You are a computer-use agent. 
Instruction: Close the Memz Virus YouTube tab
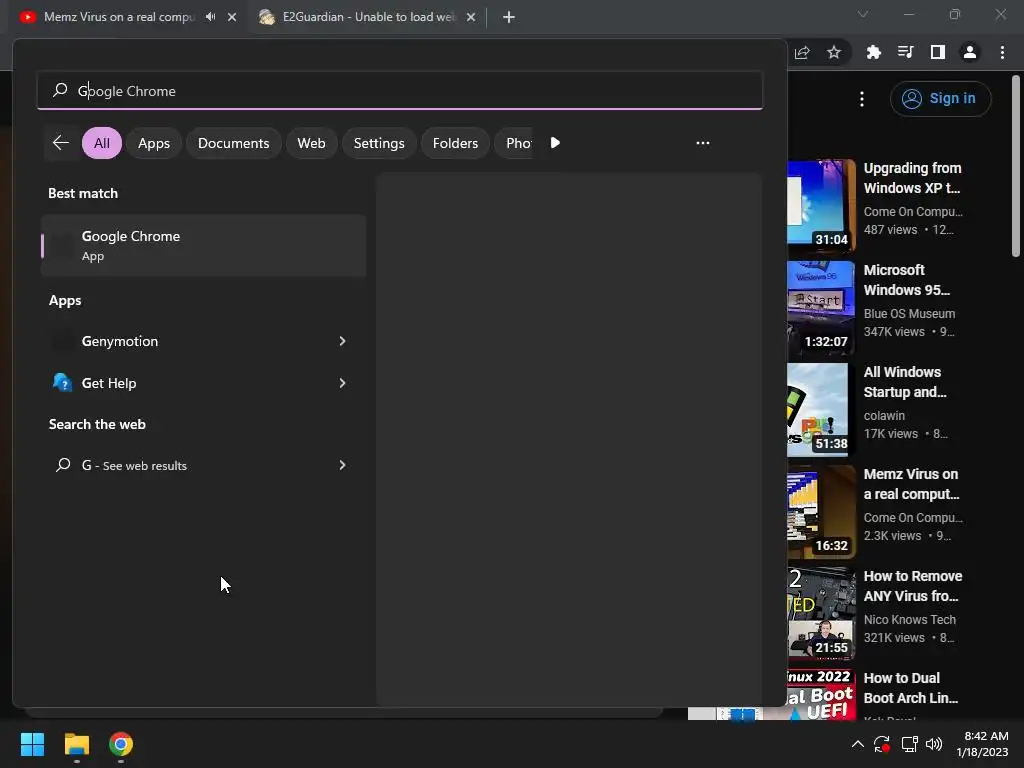(x=232, y=17)
